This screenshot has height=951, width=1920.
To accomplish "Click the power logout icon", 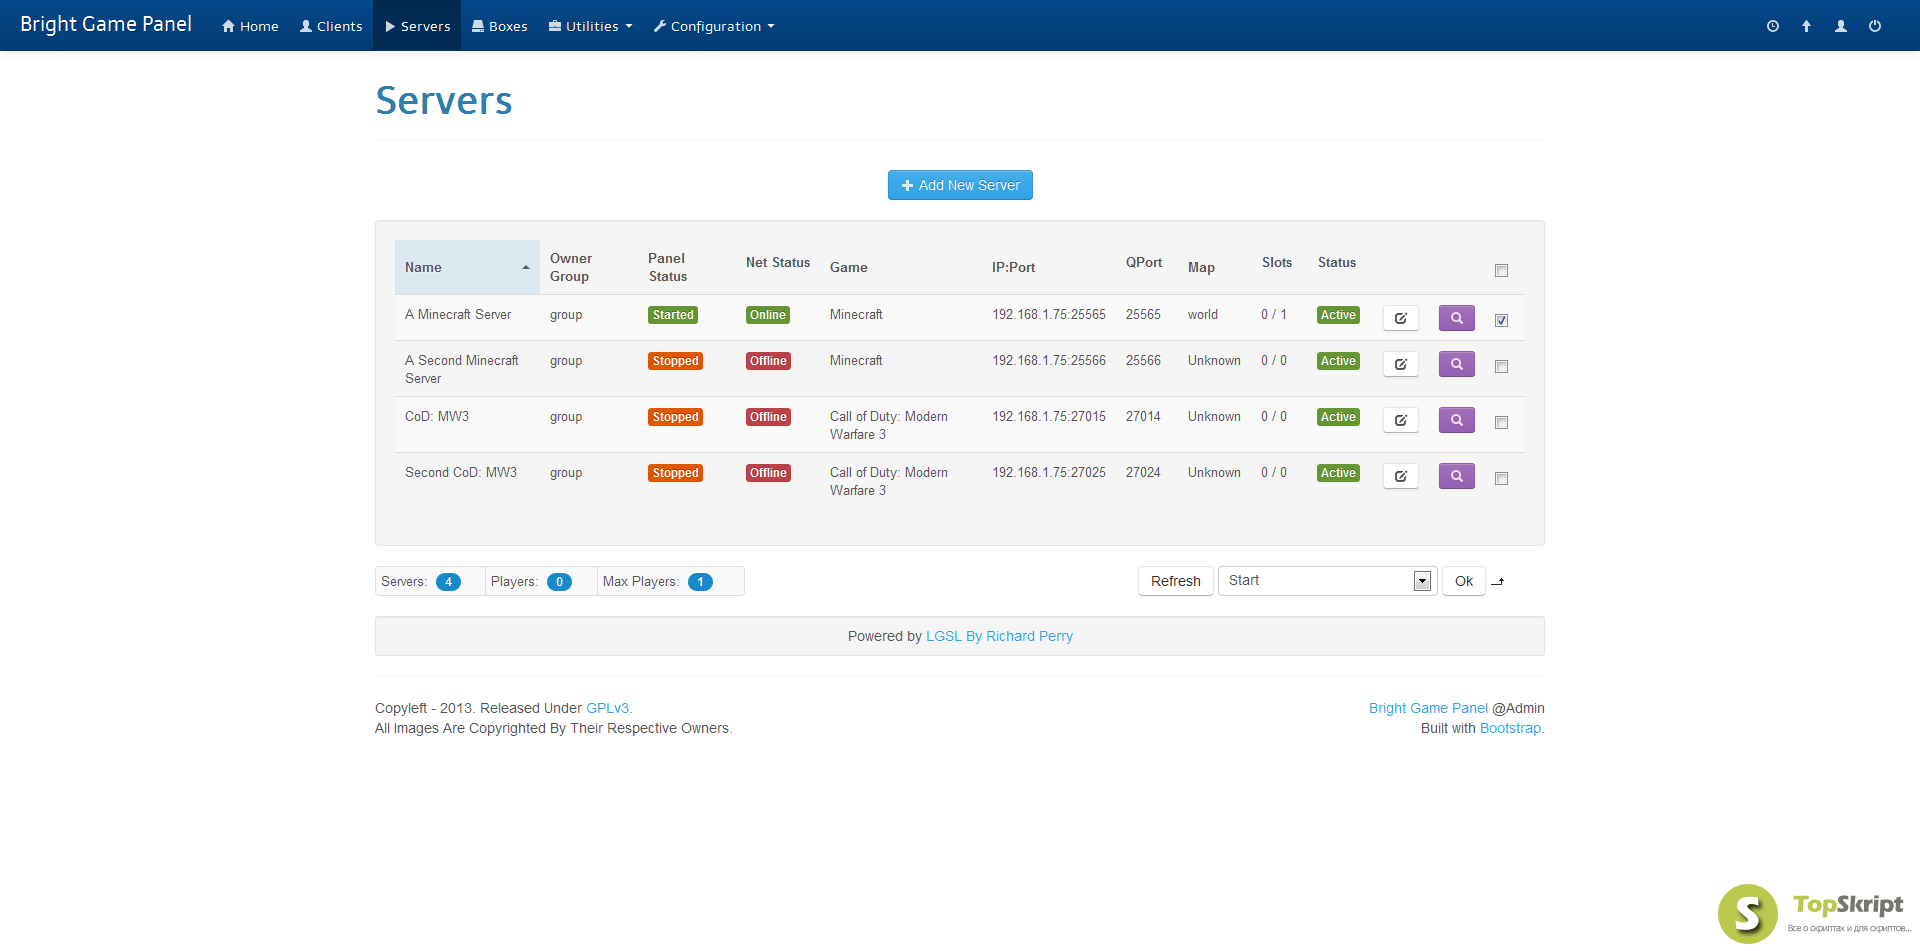I will [1875, 26].
